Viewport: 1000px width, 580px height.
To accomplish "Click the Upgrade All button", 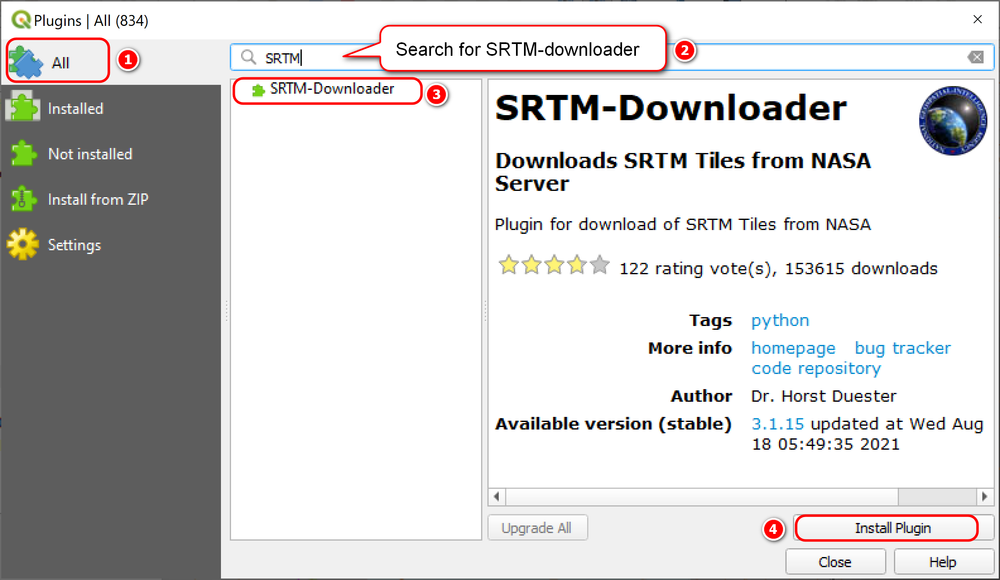I will pyautogui.click(x=537, y=528).
